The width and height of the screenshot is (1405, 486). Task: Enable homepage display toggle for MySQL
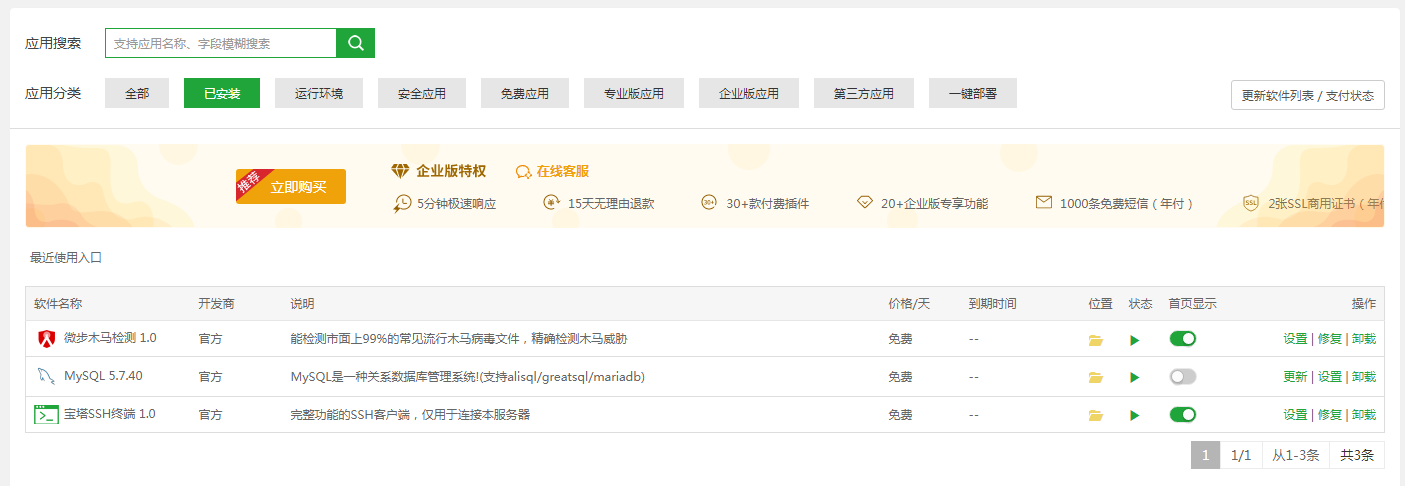[1183, 377]
